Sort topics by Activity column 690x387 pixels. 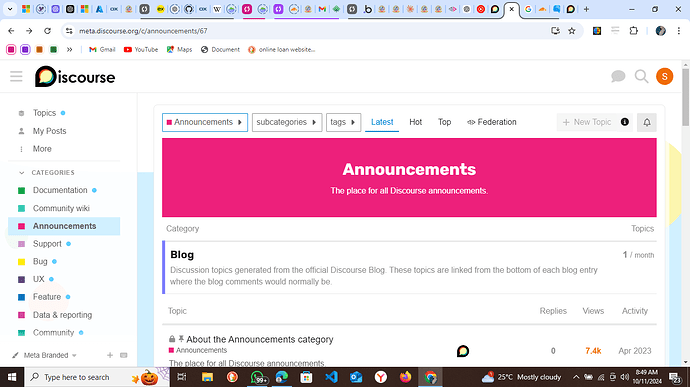tap(635, 311)
